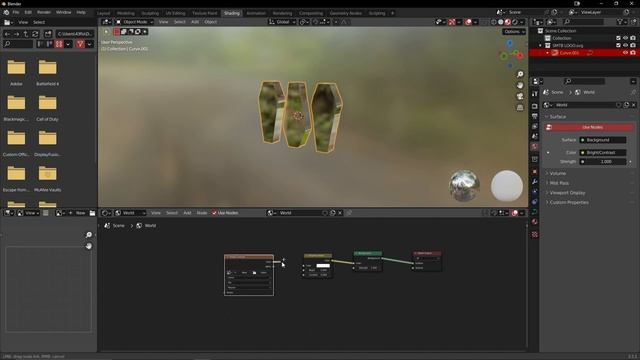Viewport: 640px width, 360px height.
Task: Open World properties tab
Action: [x=535, y=147]
